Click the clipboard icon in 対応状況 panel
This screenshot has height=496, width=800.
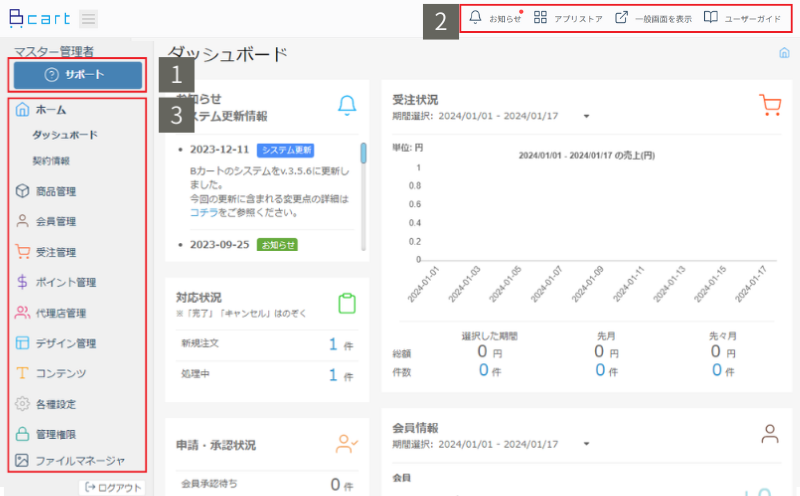coord(347,303)
